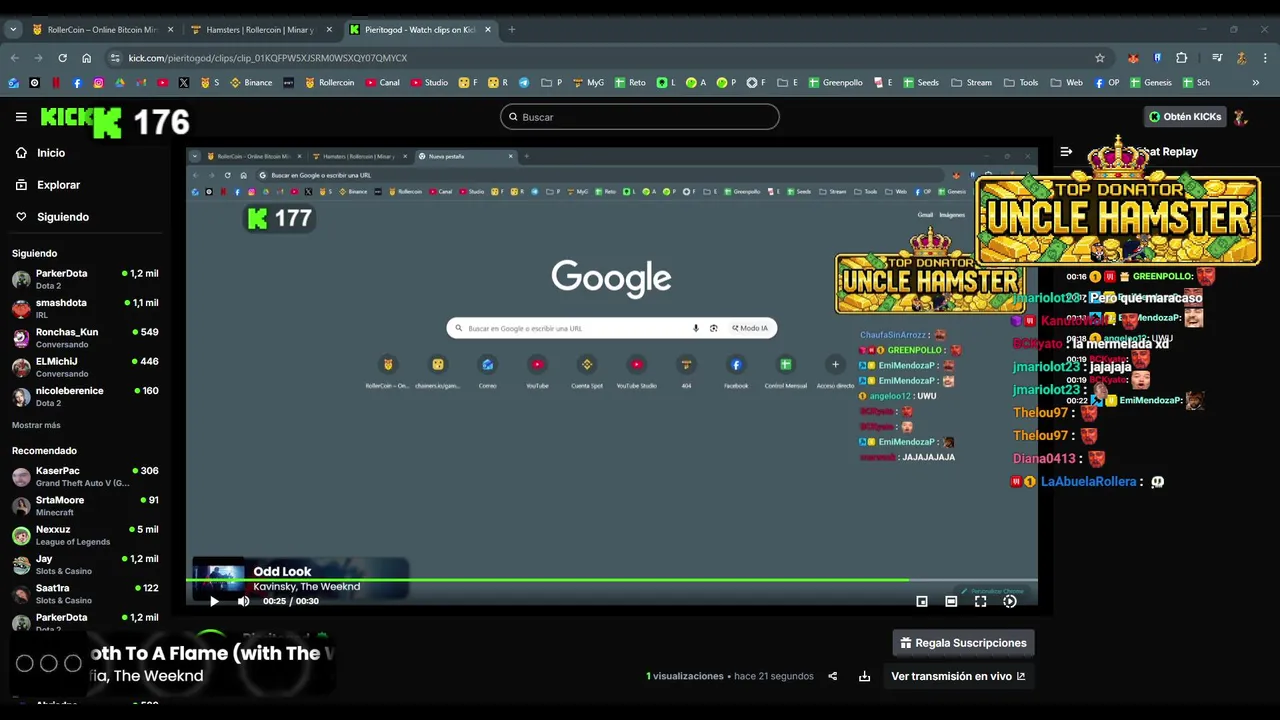Play the clip video
The height and width of the screenshot is (720, 1280).
coord(214,601)
